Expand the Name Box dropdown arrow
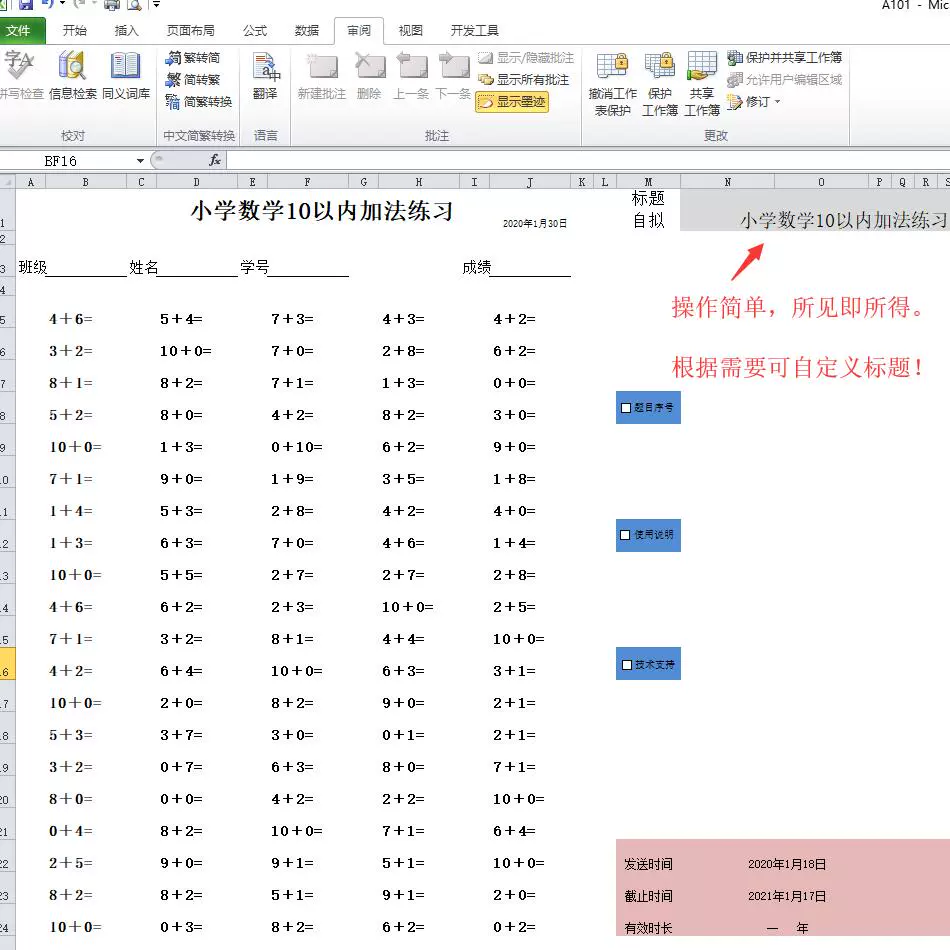The width and height of the screenshot is (950, 950). coord(137,160)
